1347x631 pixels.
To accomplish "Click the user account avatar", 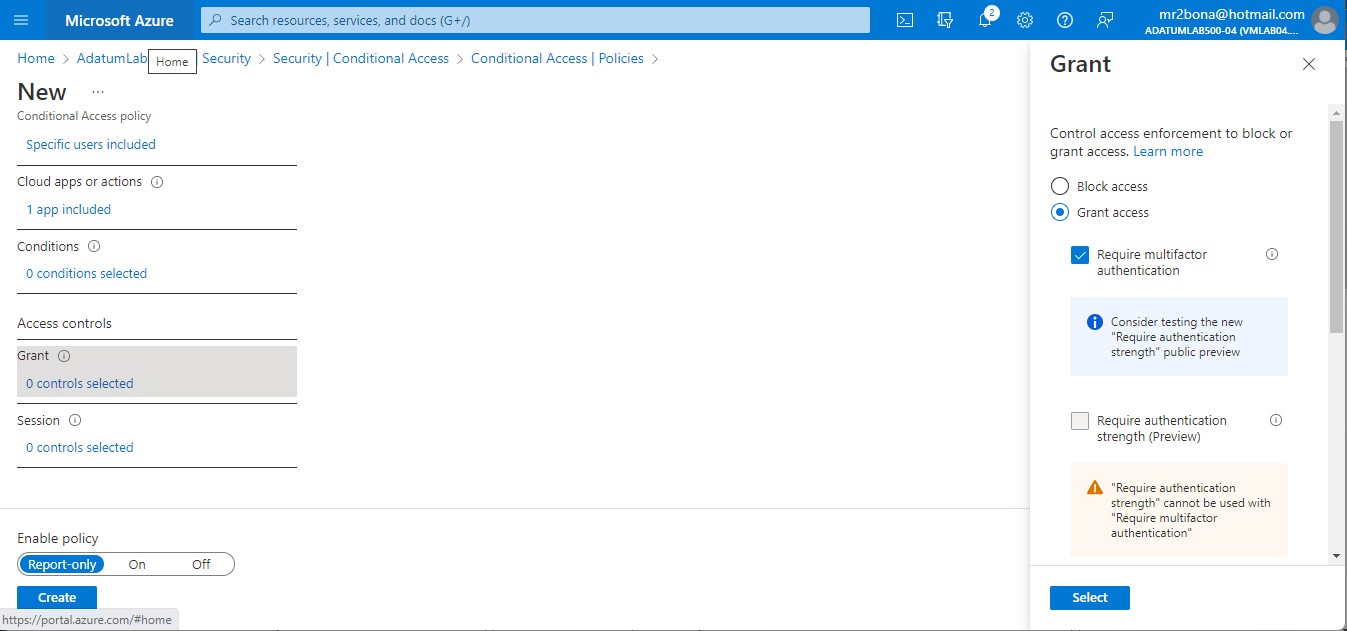I will click(x=1324, y=20).
